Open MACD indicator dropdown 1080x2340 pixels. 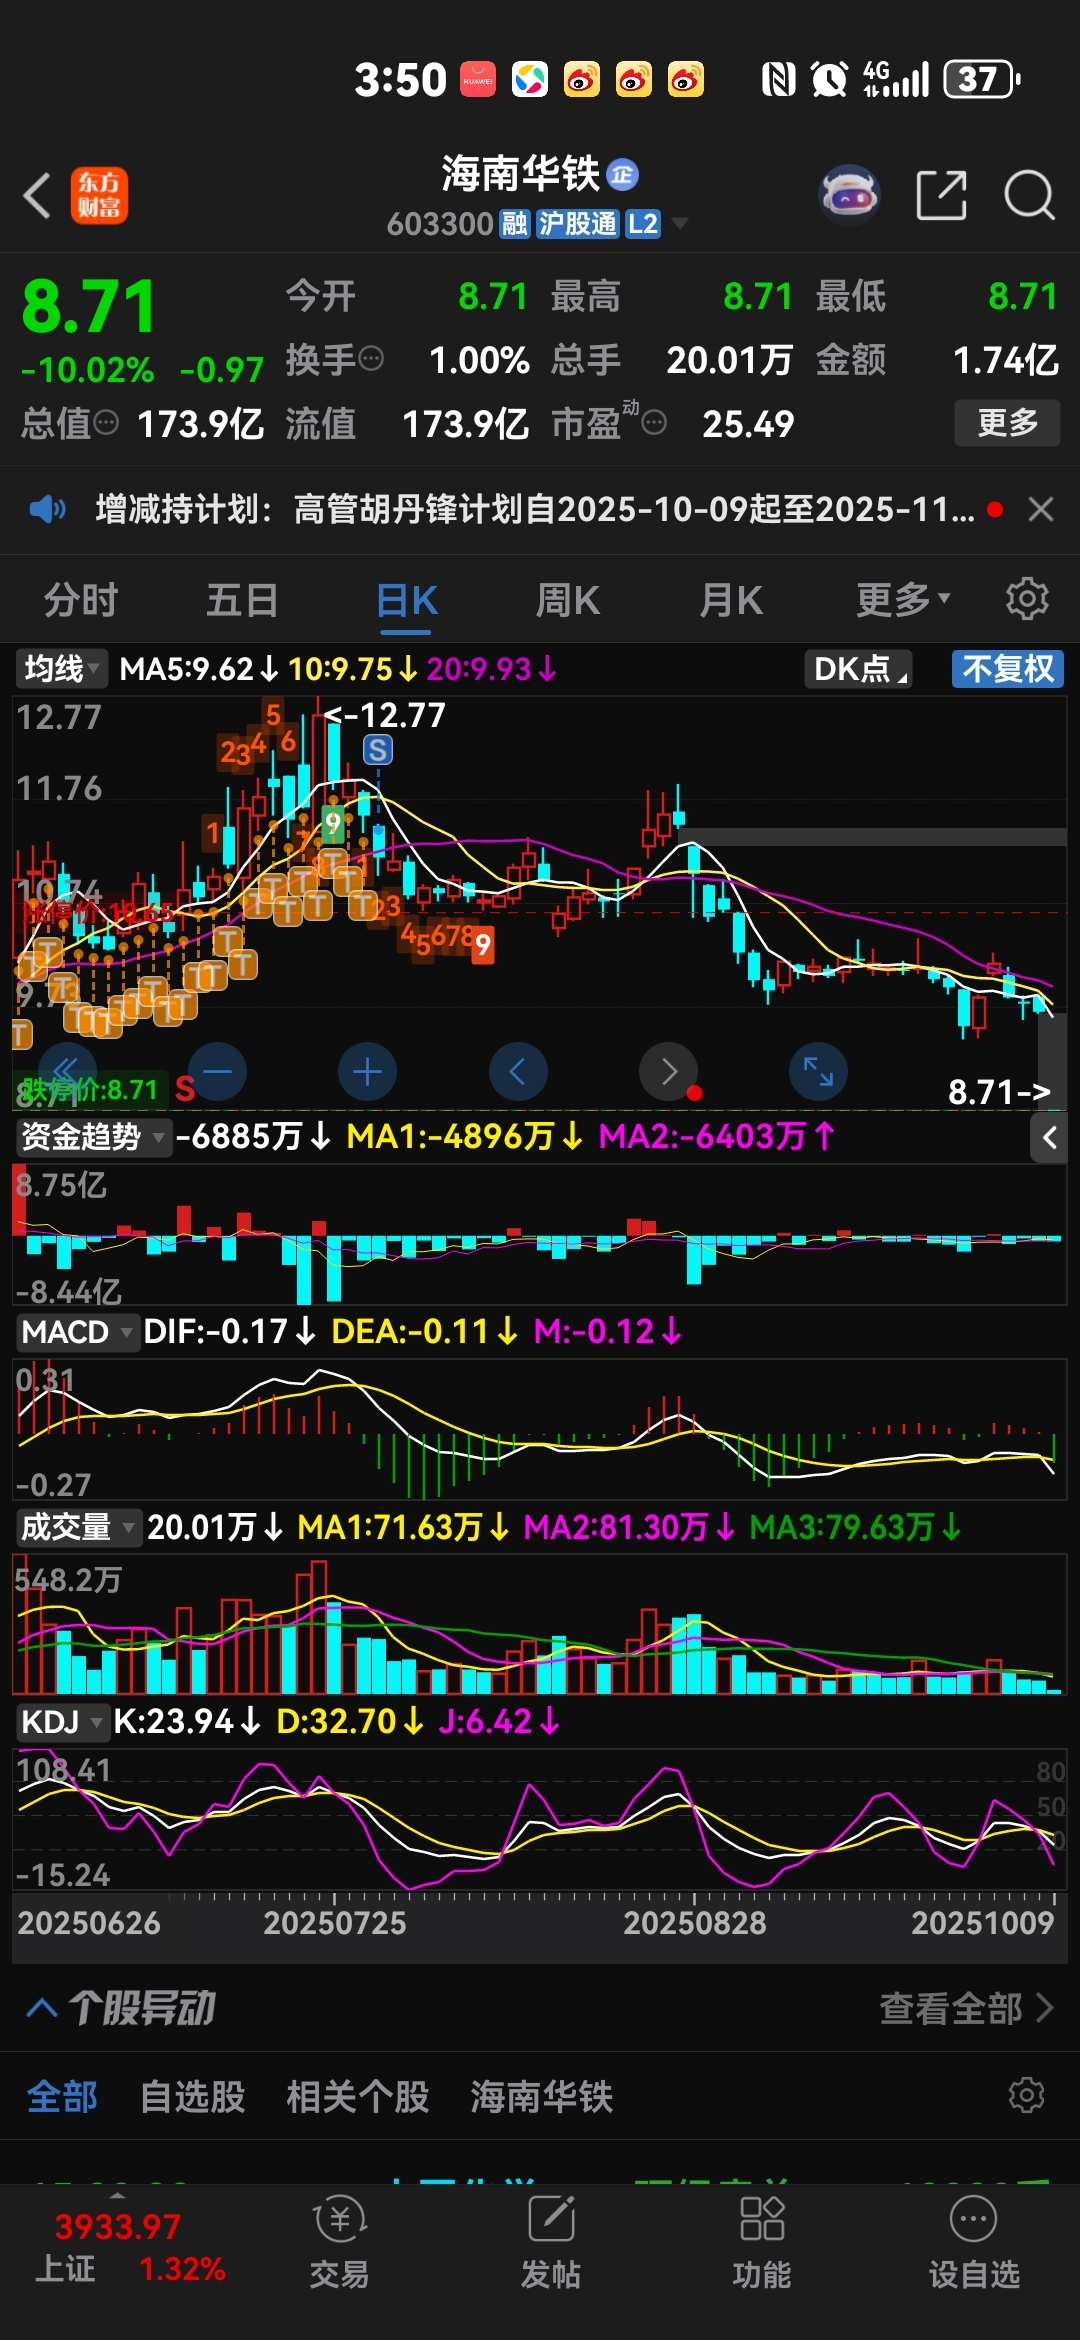(x=77, y=1332)
